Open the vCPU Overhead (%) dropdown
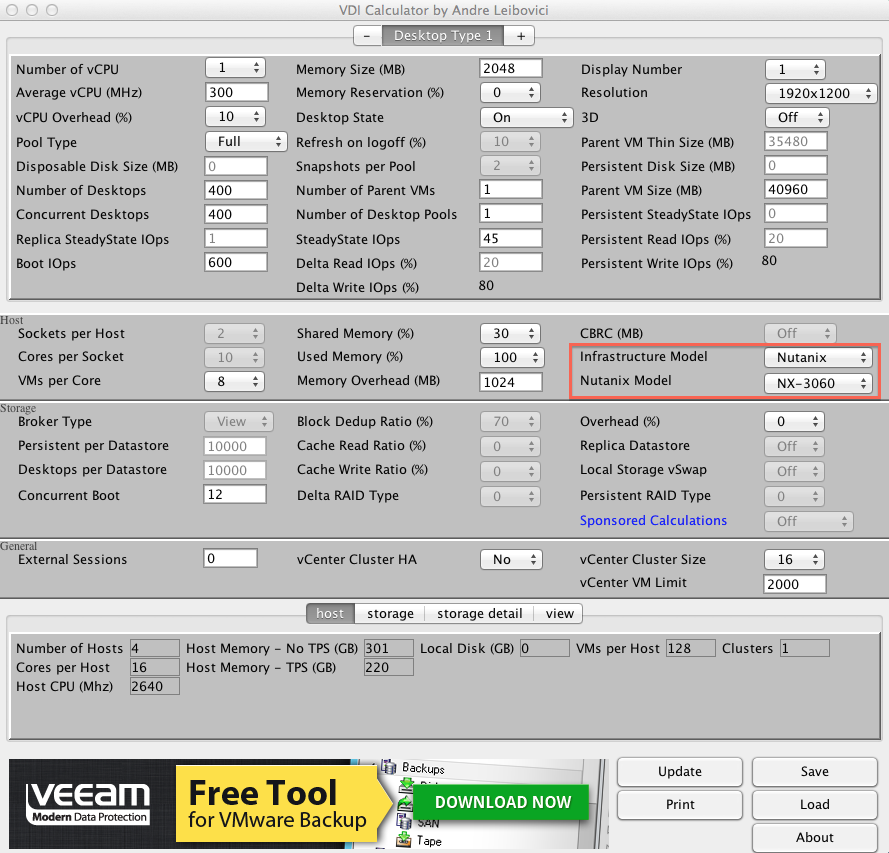The image size is (889, 853). [x=235, y=117]
